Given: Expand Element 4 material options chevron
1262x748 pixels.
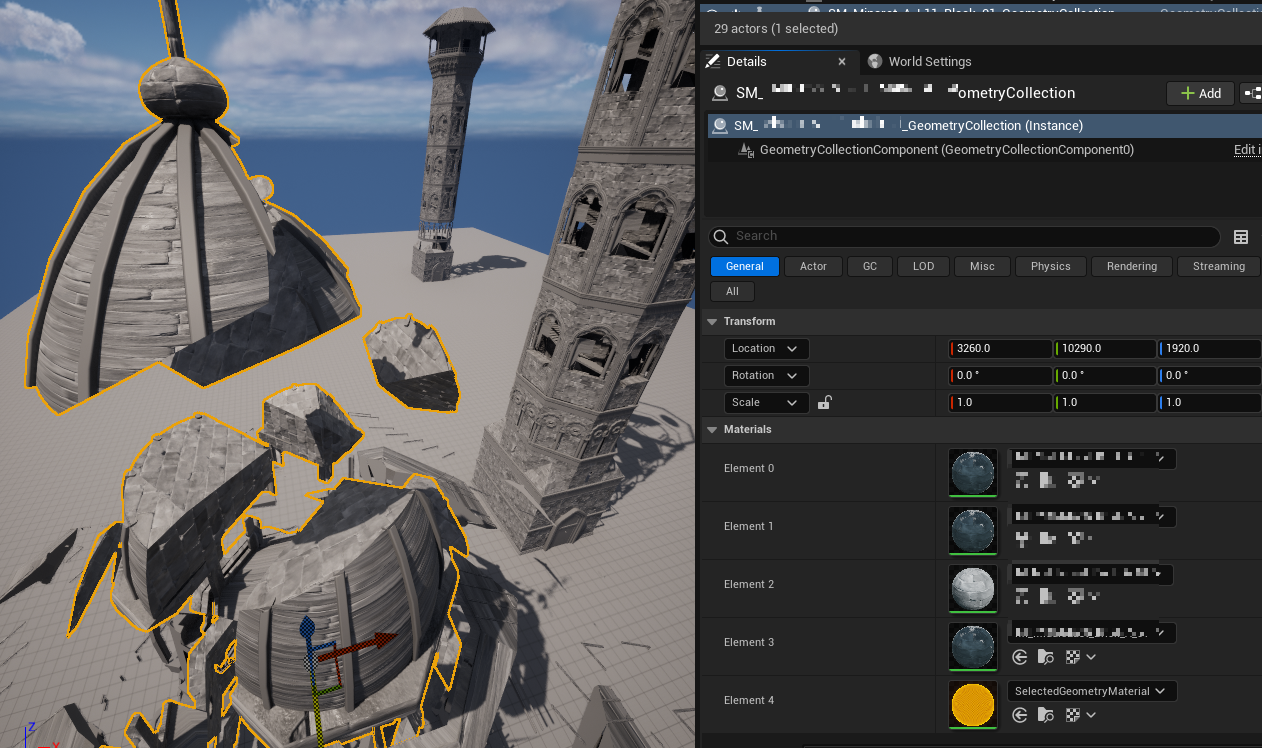Looking at the screenshot, I should pyautogui.click(x=1091, y=715).
